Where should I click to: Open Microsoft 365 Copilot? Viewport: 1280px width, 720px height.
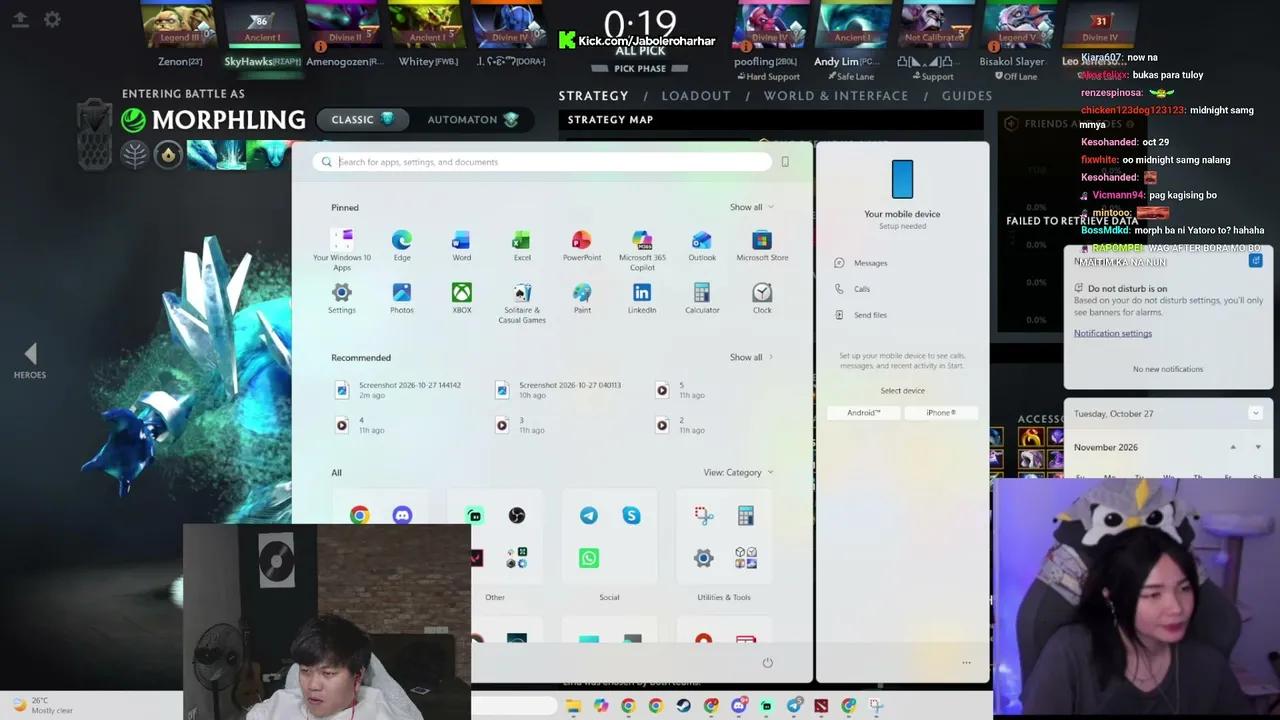point(642,250)
